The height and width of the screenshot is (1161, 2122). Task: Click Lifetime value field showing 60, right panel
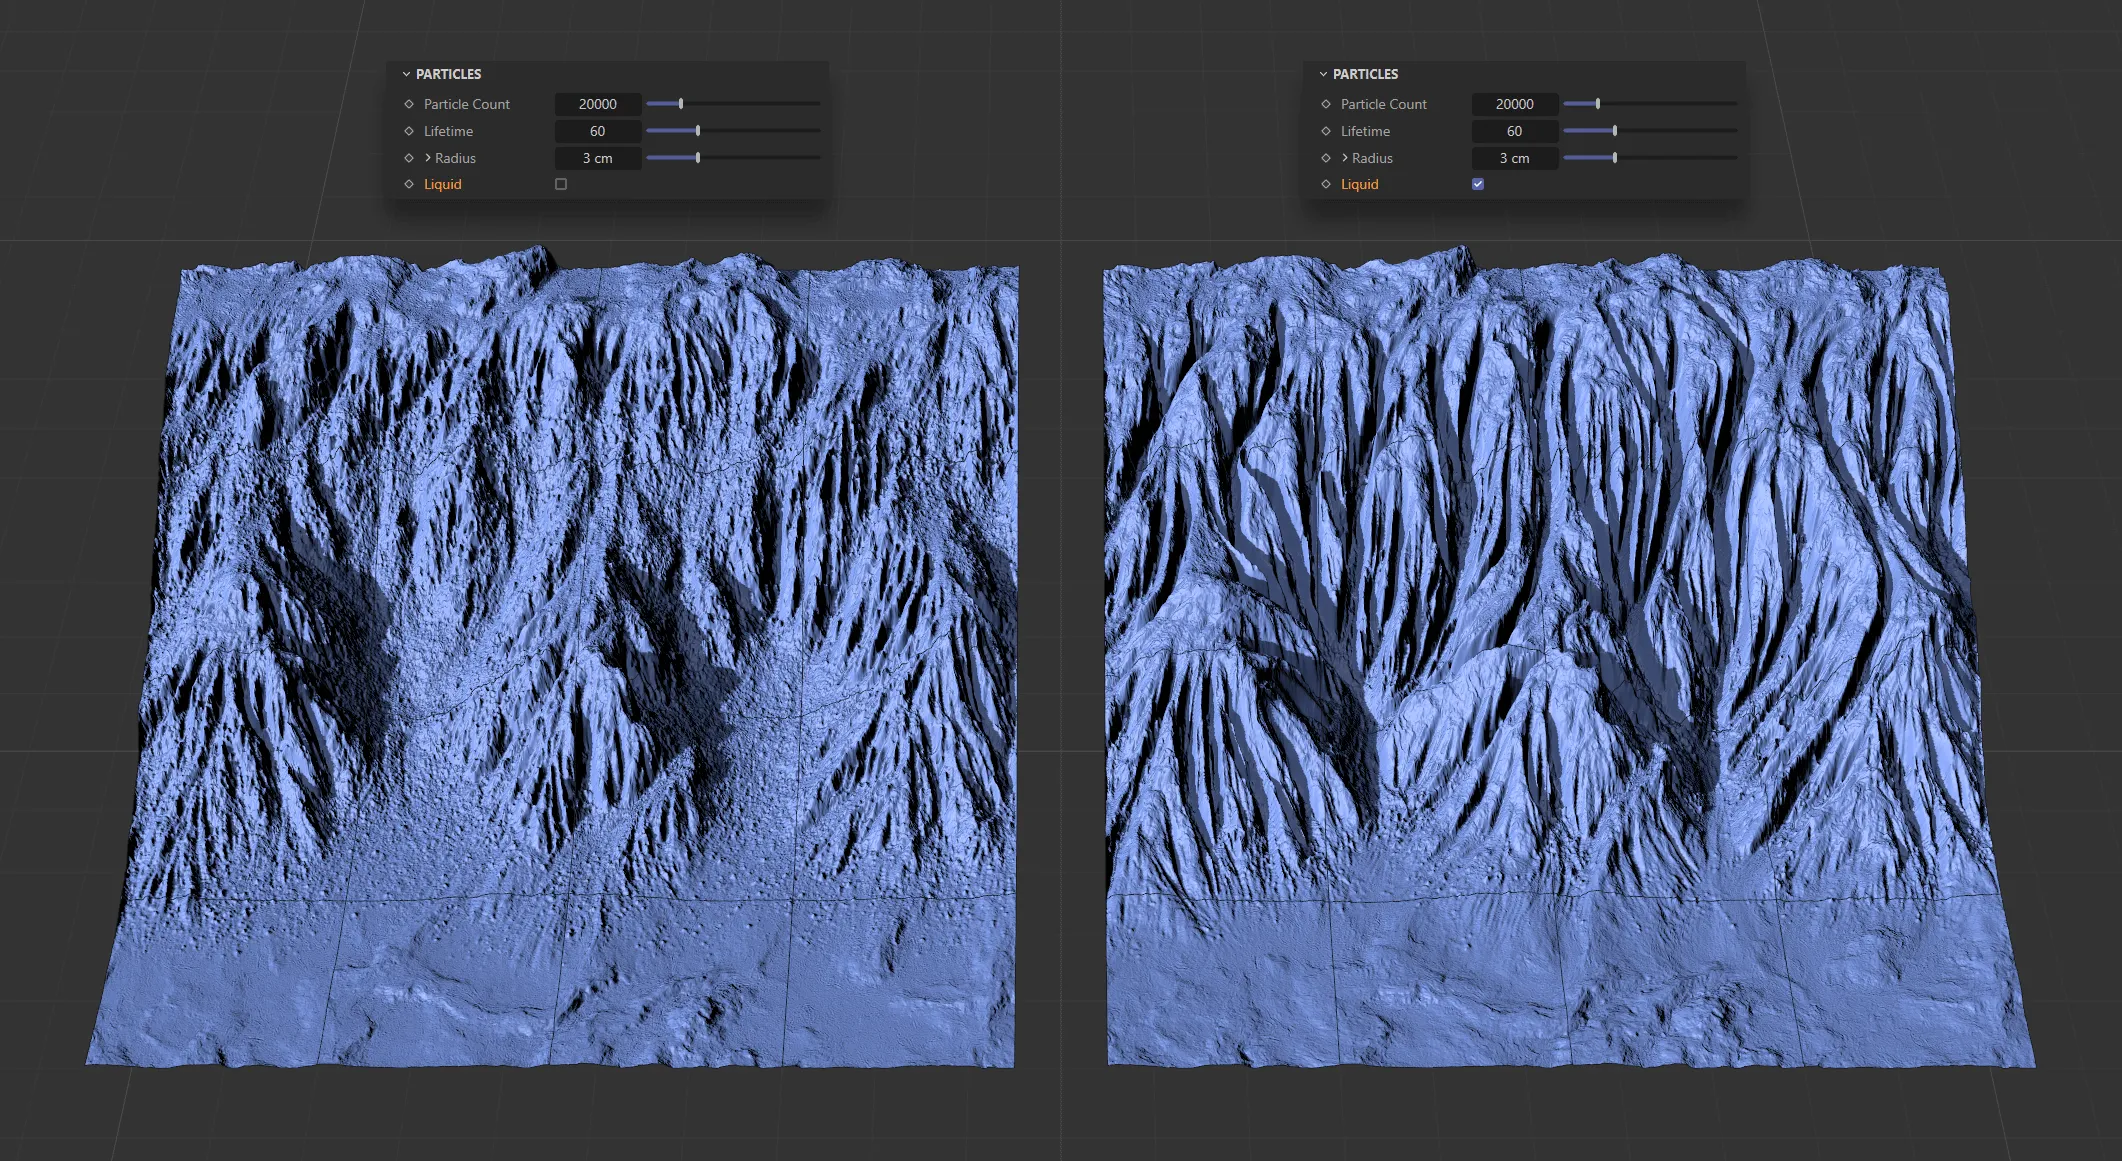click(x=1514, y=131)
